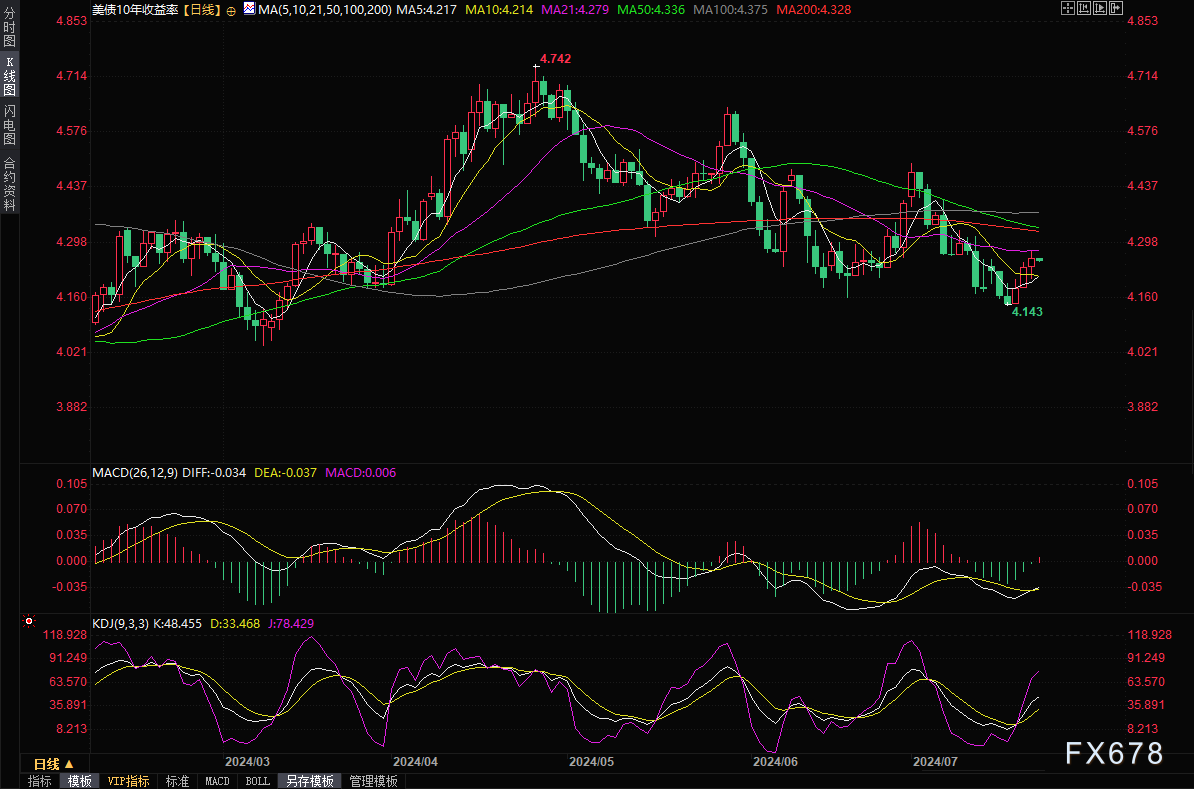Screen dimensions: 1194x789
Task: Select the 模板 tab at bottom
Action: click(80, 781)
